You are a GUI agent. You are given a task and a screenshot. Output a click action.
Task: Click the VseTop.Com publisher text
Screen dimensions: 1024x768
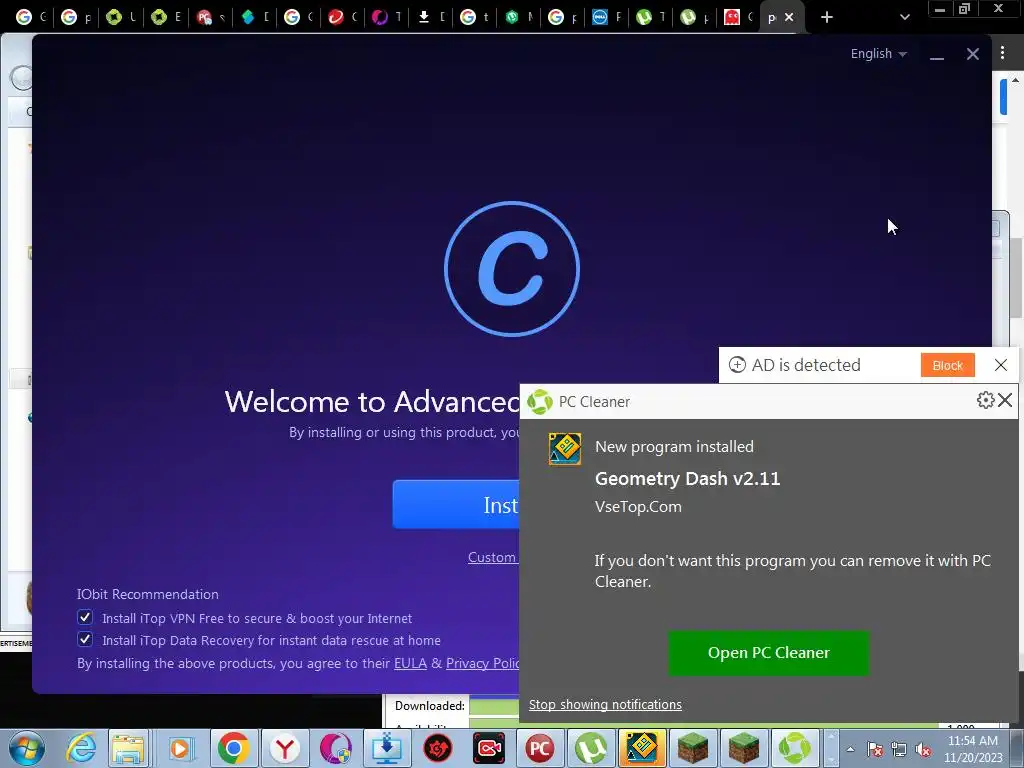[638, 507]
